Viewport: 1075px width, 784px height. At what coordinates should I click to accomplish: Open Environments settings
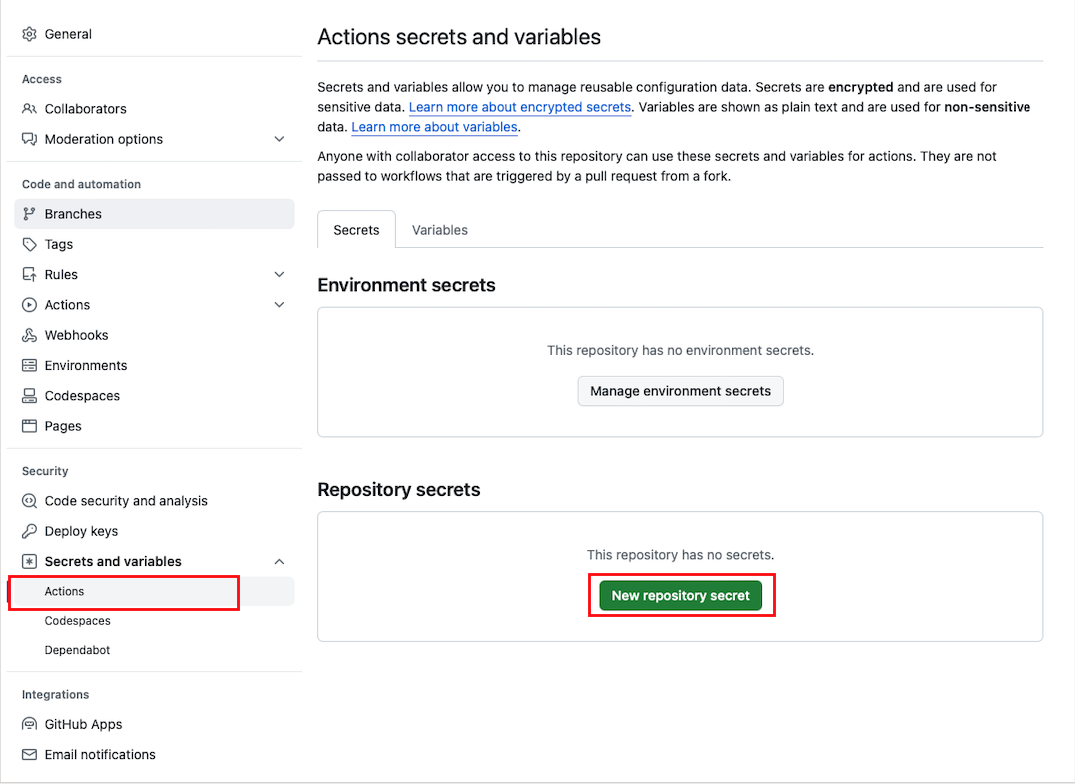click(154, 365)
